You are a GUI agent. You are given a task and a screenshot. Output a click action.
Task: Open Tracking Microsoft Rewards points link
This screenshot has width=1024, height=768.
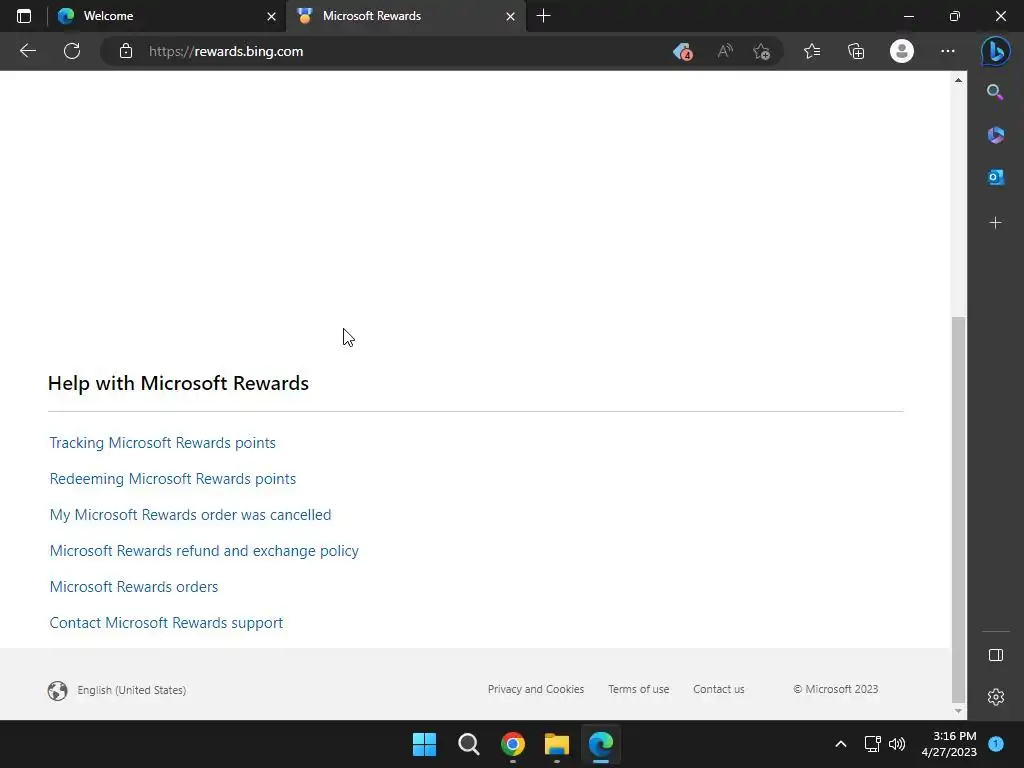163,443
